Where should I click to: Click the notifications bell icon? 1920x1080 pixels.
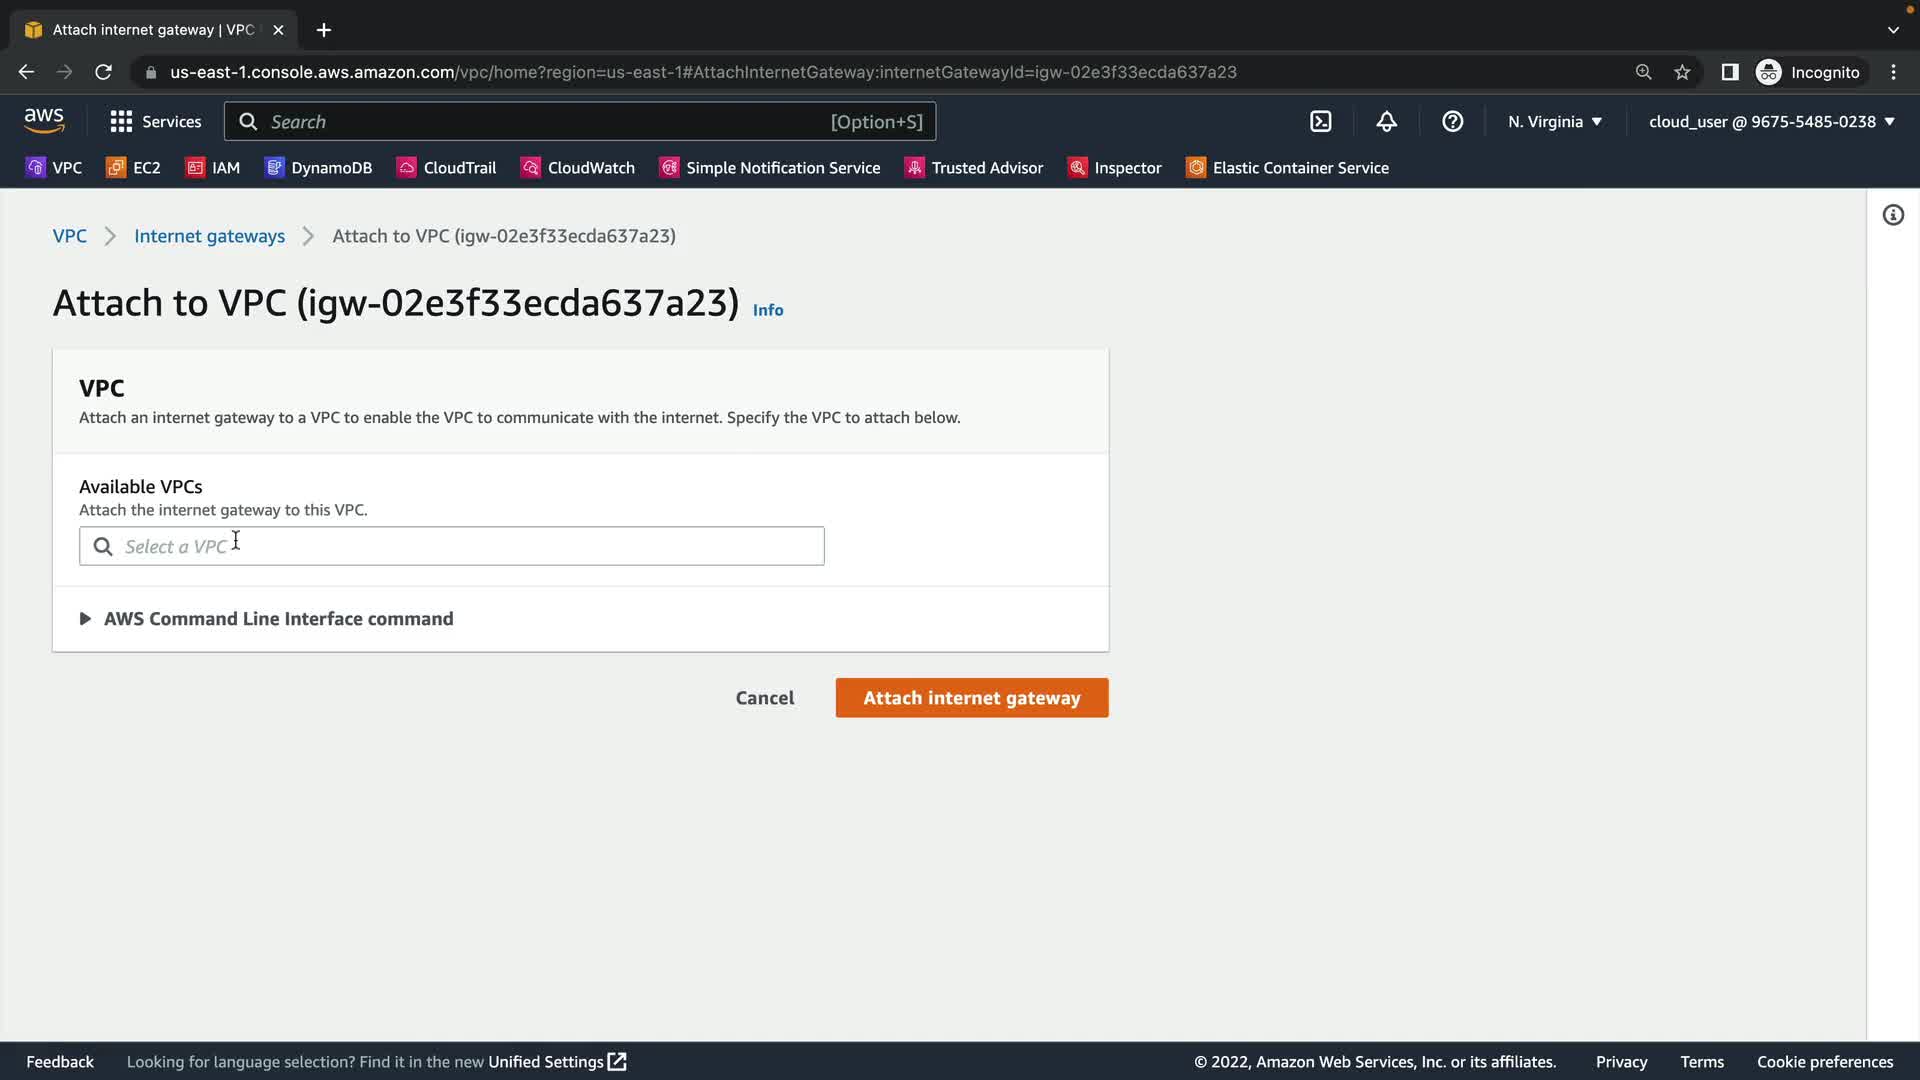(1386, 122)
